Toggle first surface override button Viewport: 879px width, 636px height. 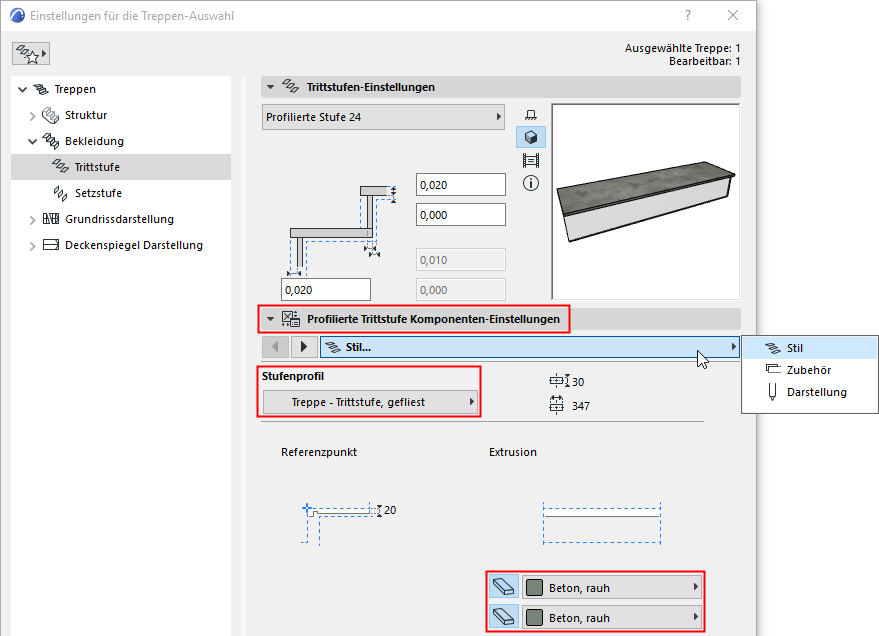pos(503,587)
